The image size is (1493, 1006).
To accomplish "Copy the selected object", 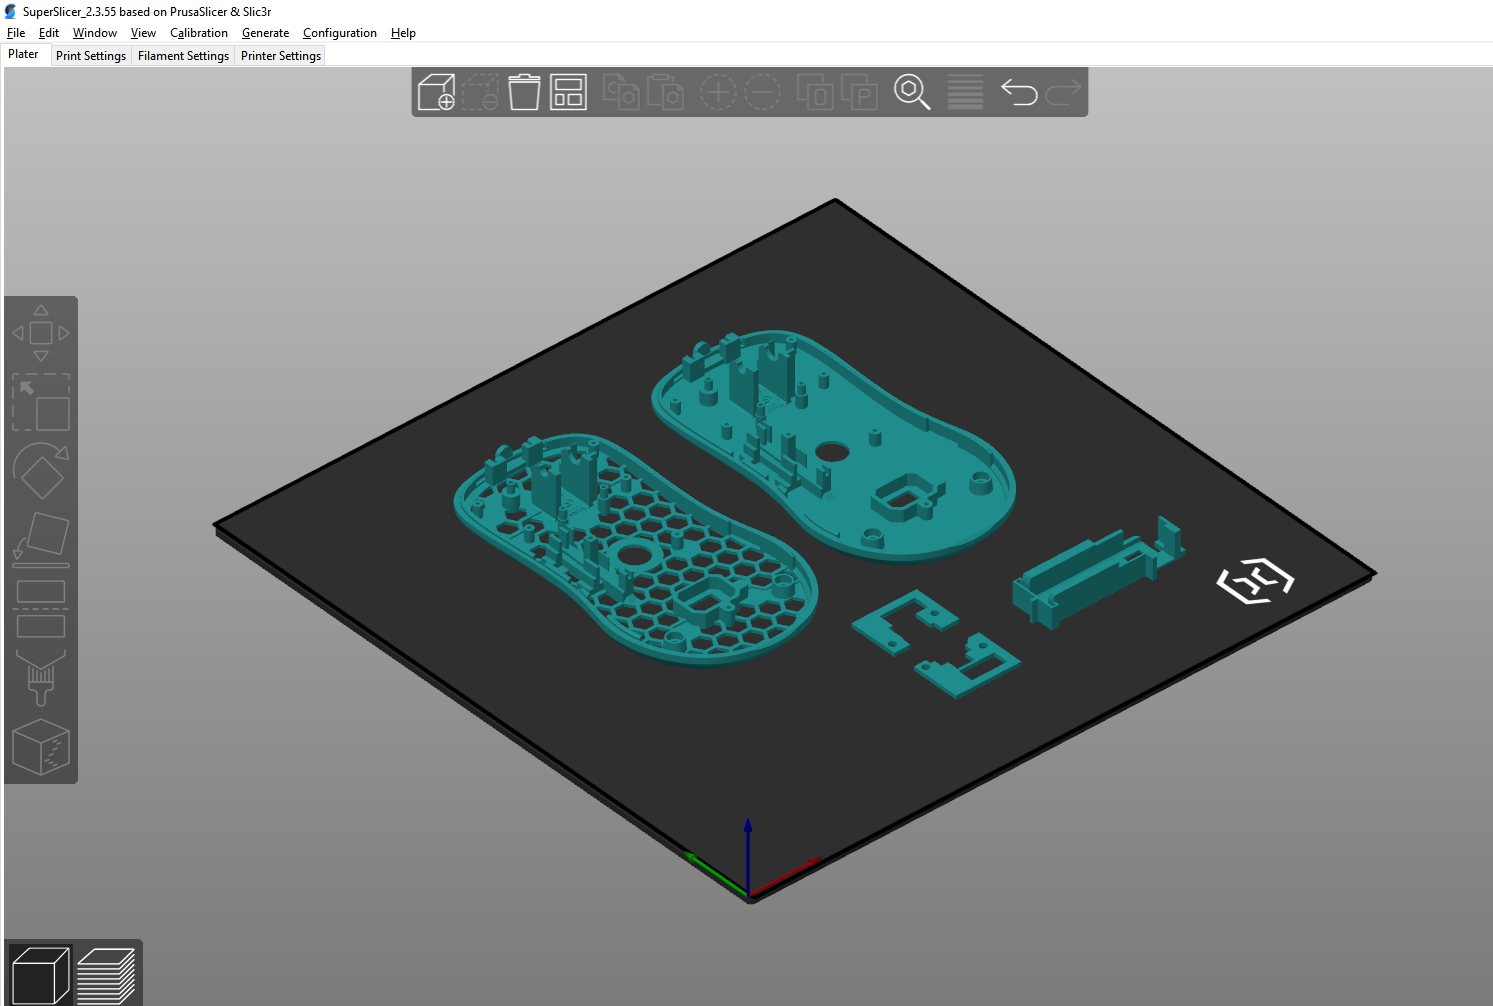I will 622,91.
